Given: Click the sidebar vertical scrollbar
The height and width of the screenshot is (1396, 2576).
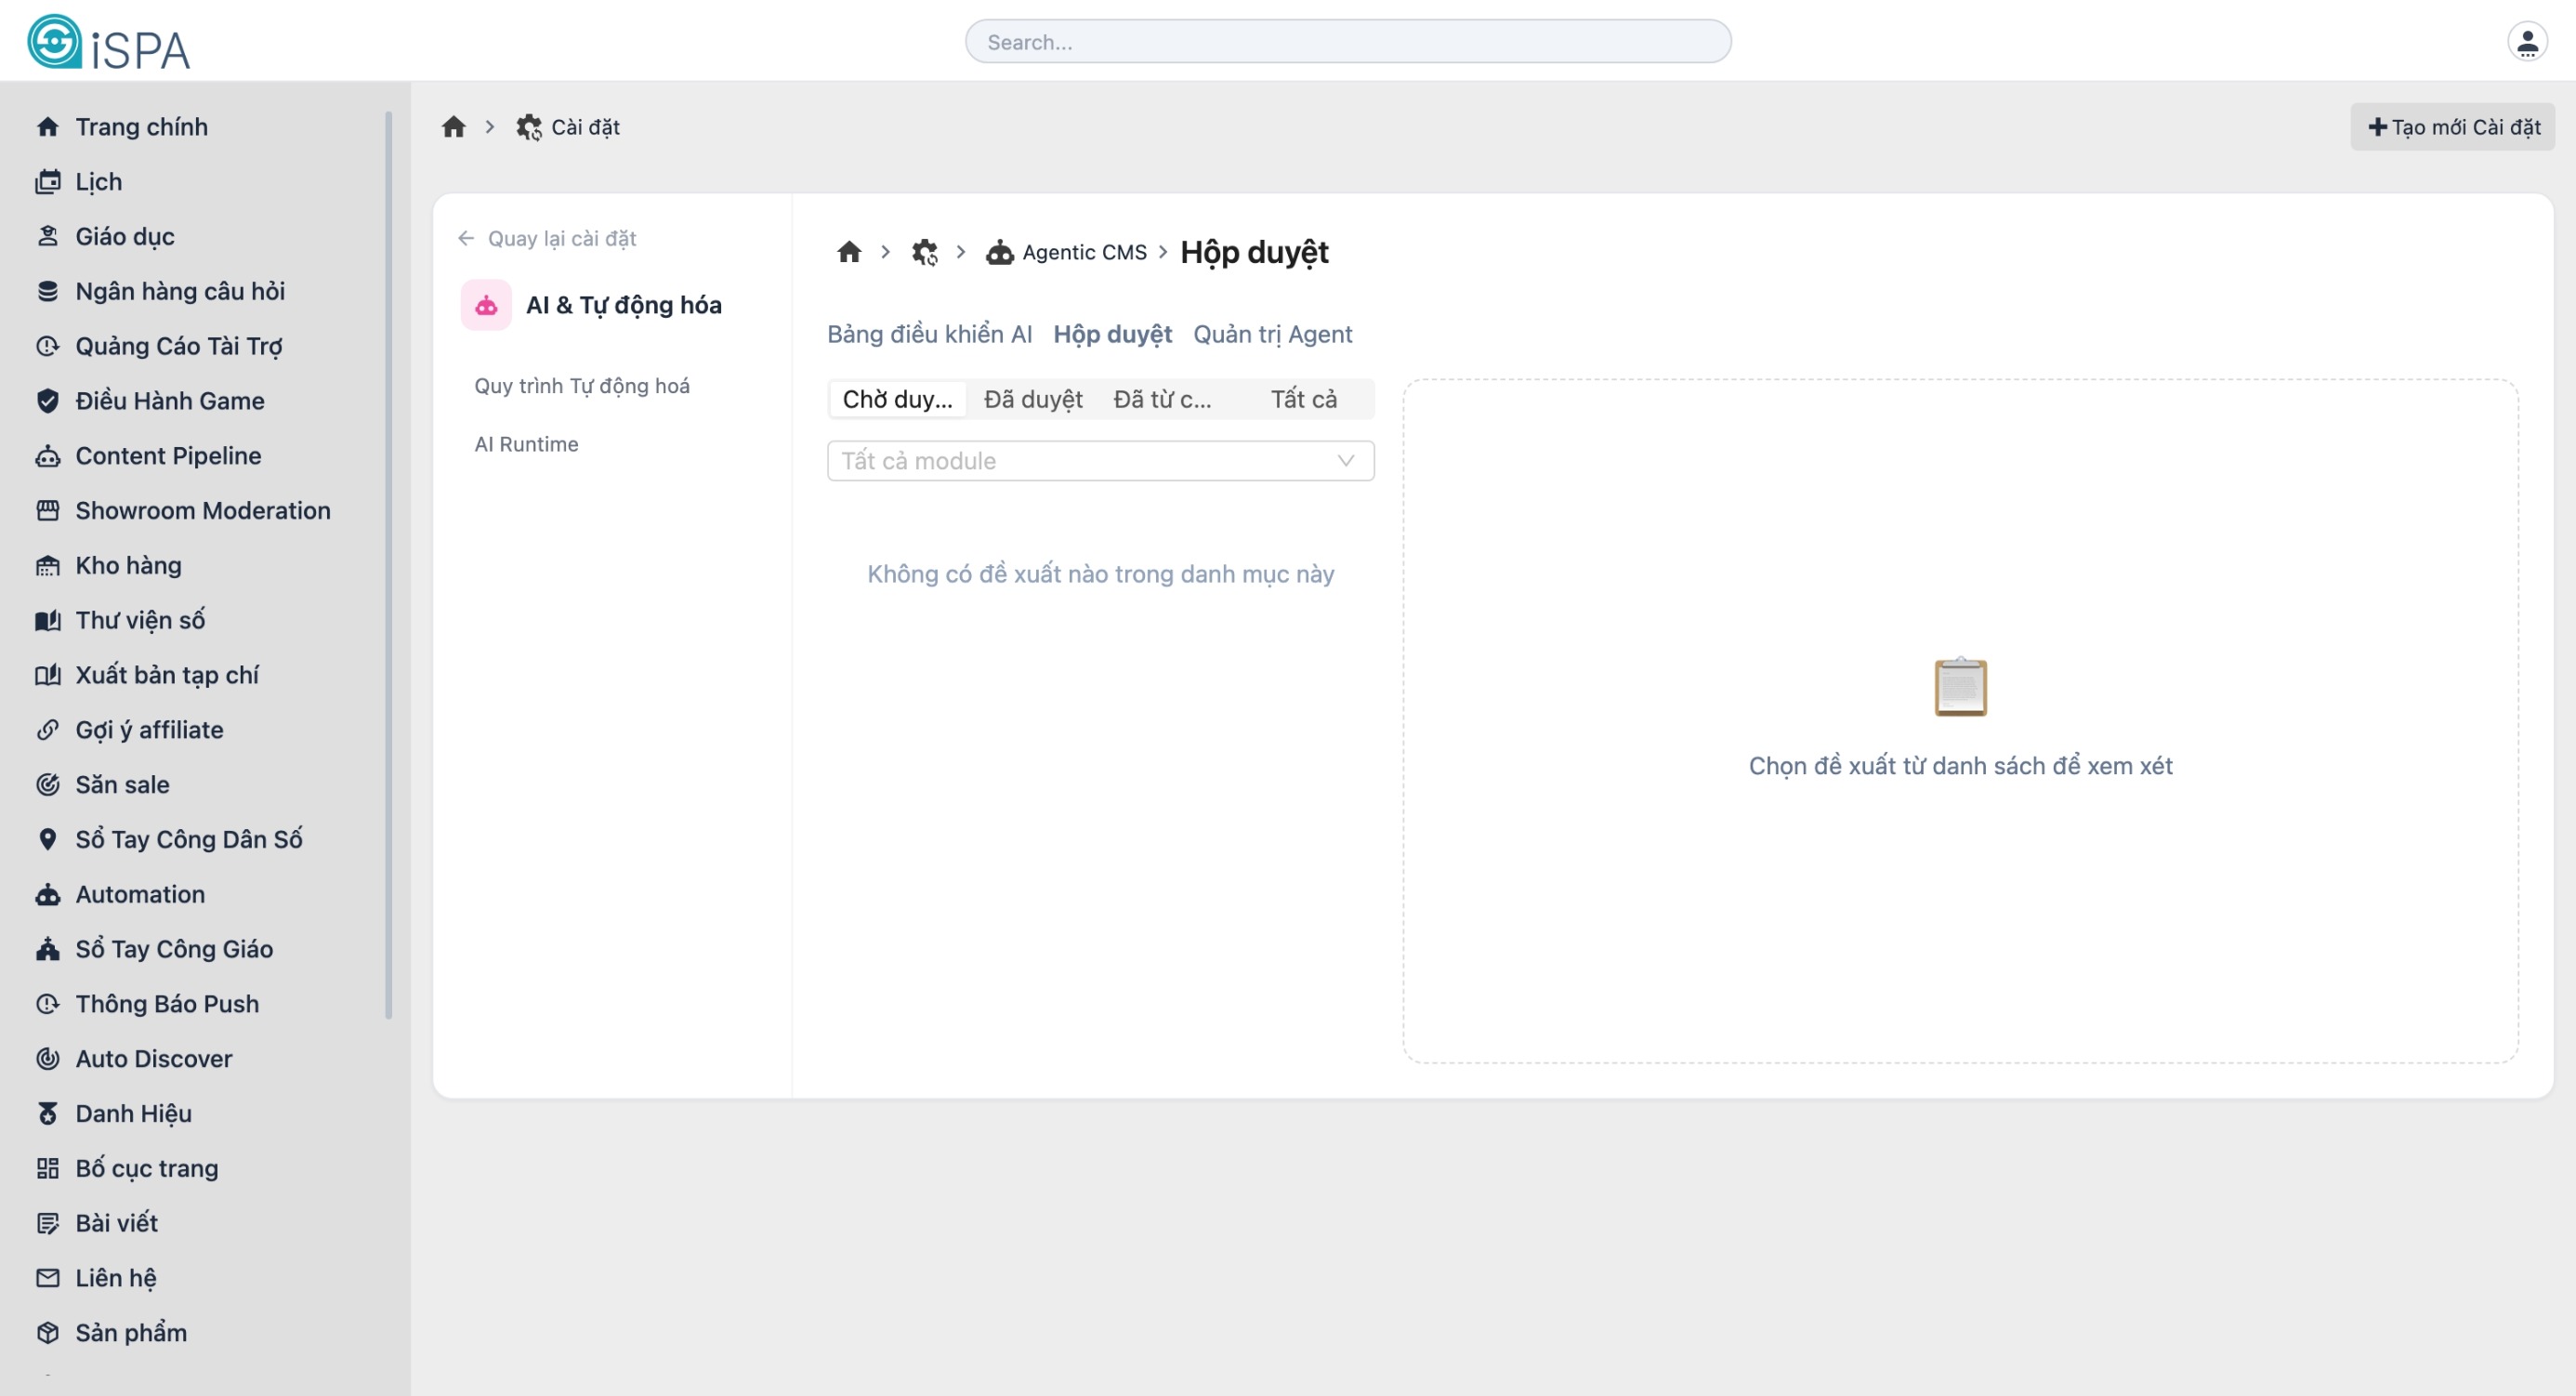Looking at the screenshot, I should 388,565.
